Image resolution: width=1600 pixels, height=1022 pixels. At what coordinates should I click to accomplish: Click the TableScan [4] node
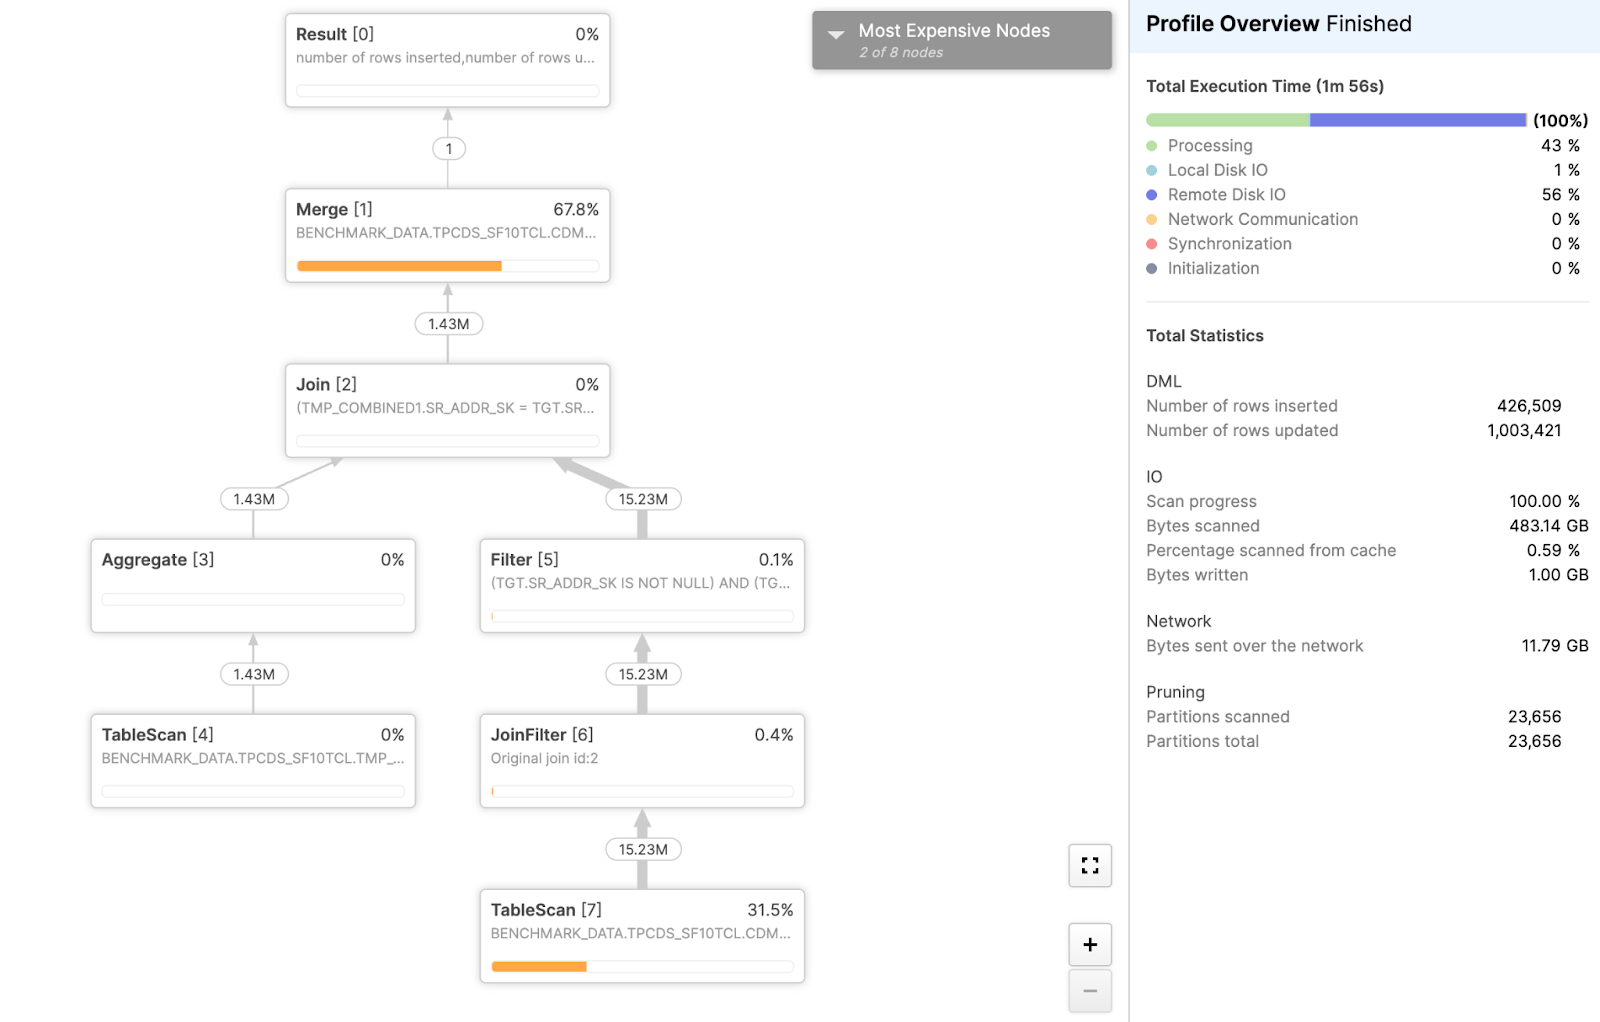(x=252, y=759)
